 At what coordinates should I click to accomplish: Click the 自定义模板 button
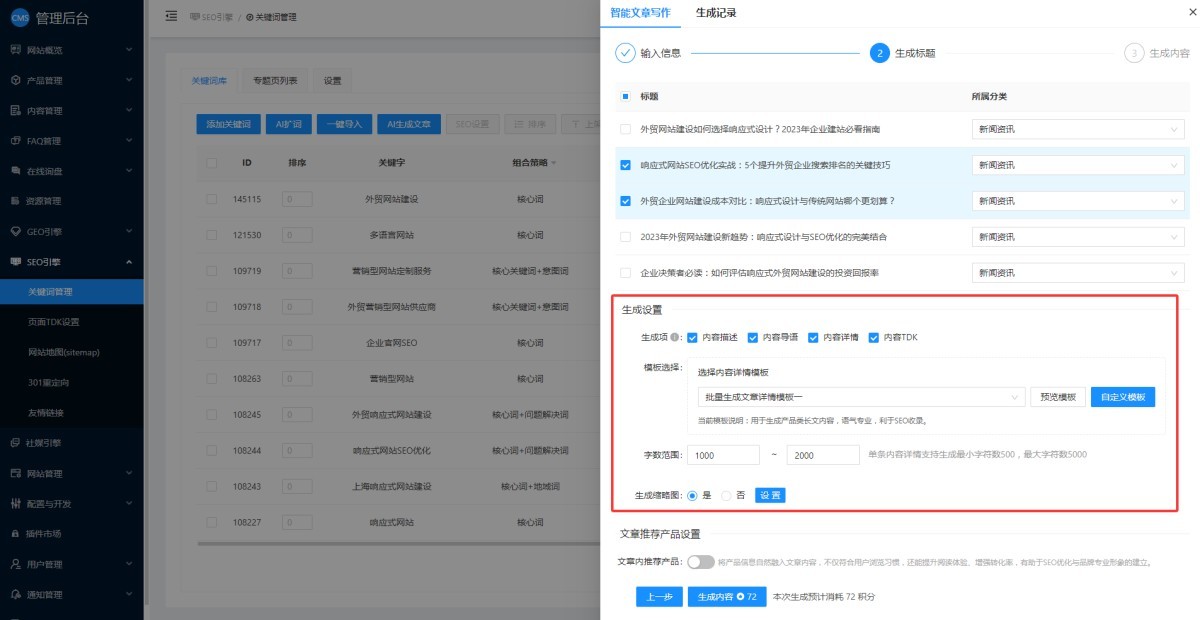point(1122,397)
